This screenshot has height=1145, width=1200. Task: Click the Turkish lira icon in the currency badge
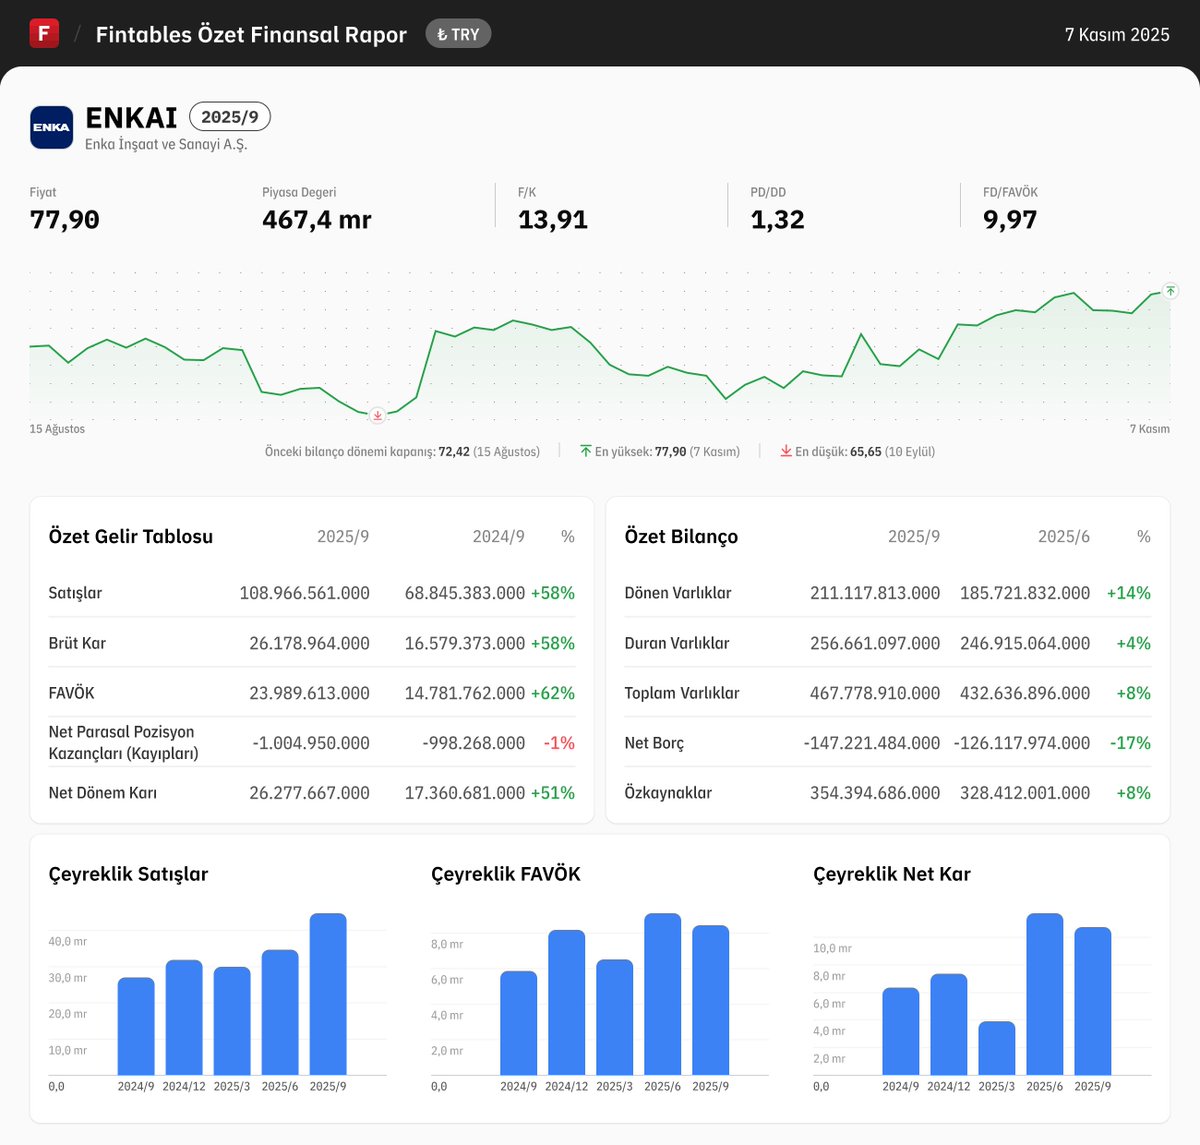[441, 33]
